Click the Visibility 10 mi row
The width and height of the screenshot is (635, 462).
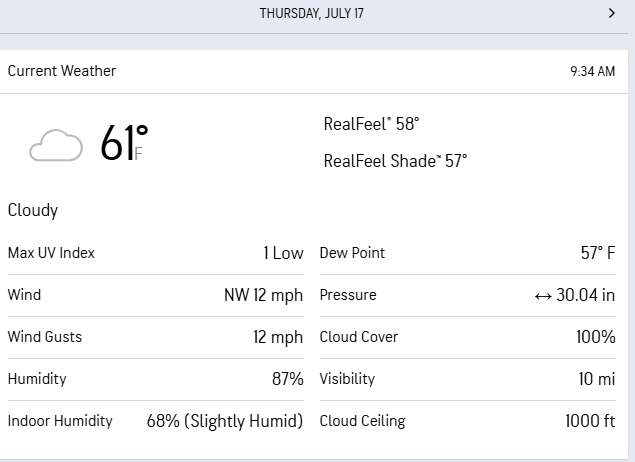(x=467, y=379)
